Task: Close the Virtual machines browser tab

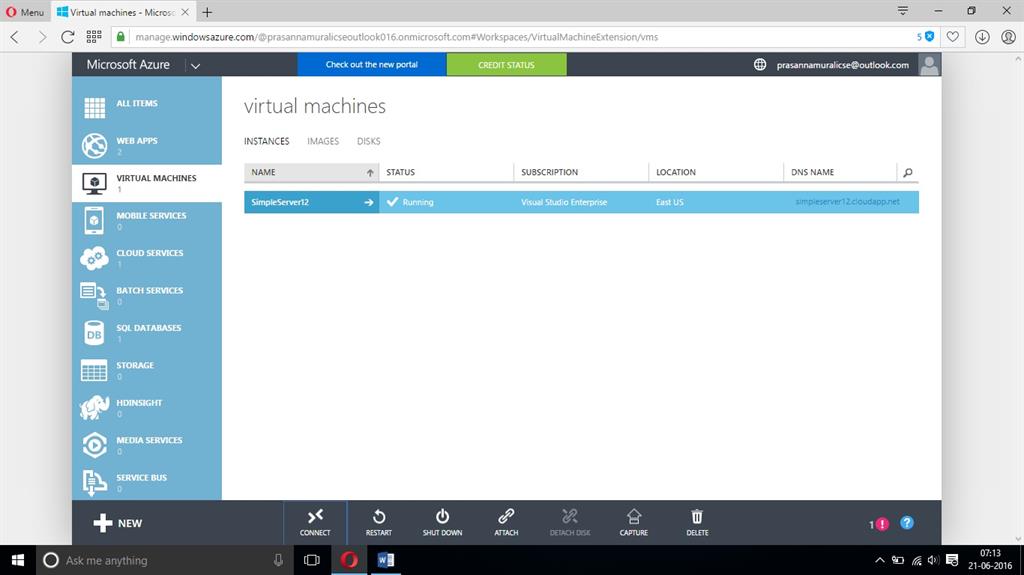Action: pyautogui.click(x=185, y=12)
